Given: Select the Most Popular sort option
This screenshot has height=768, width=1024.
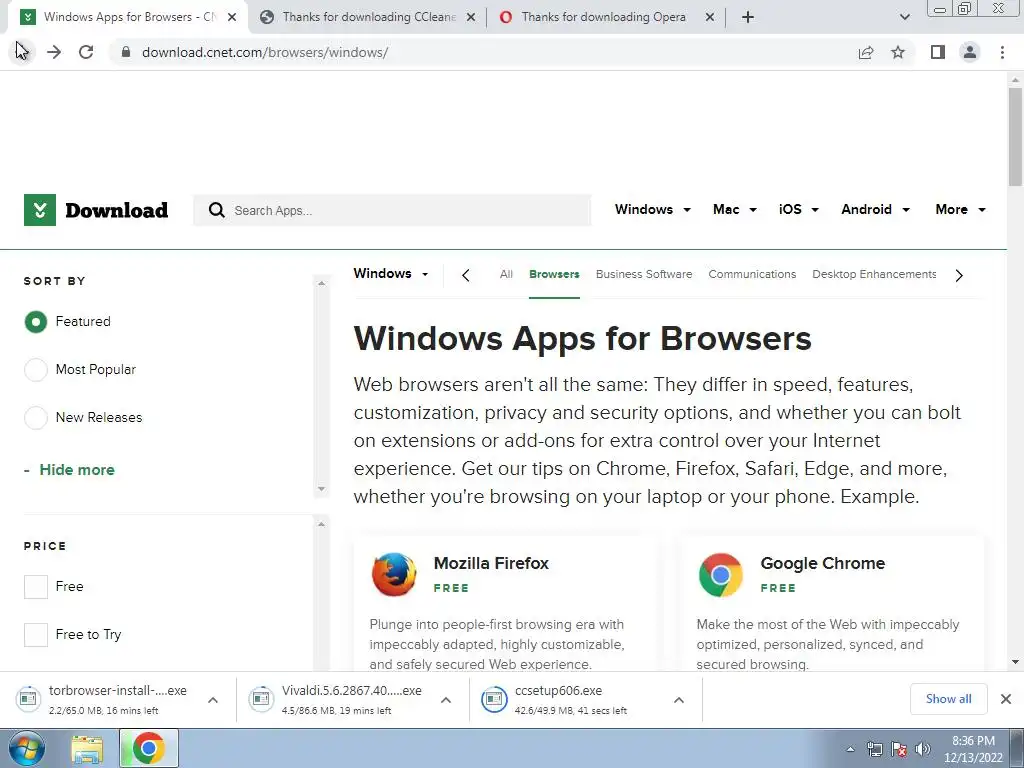Looking at the screenshot, I should coord(36,370).
